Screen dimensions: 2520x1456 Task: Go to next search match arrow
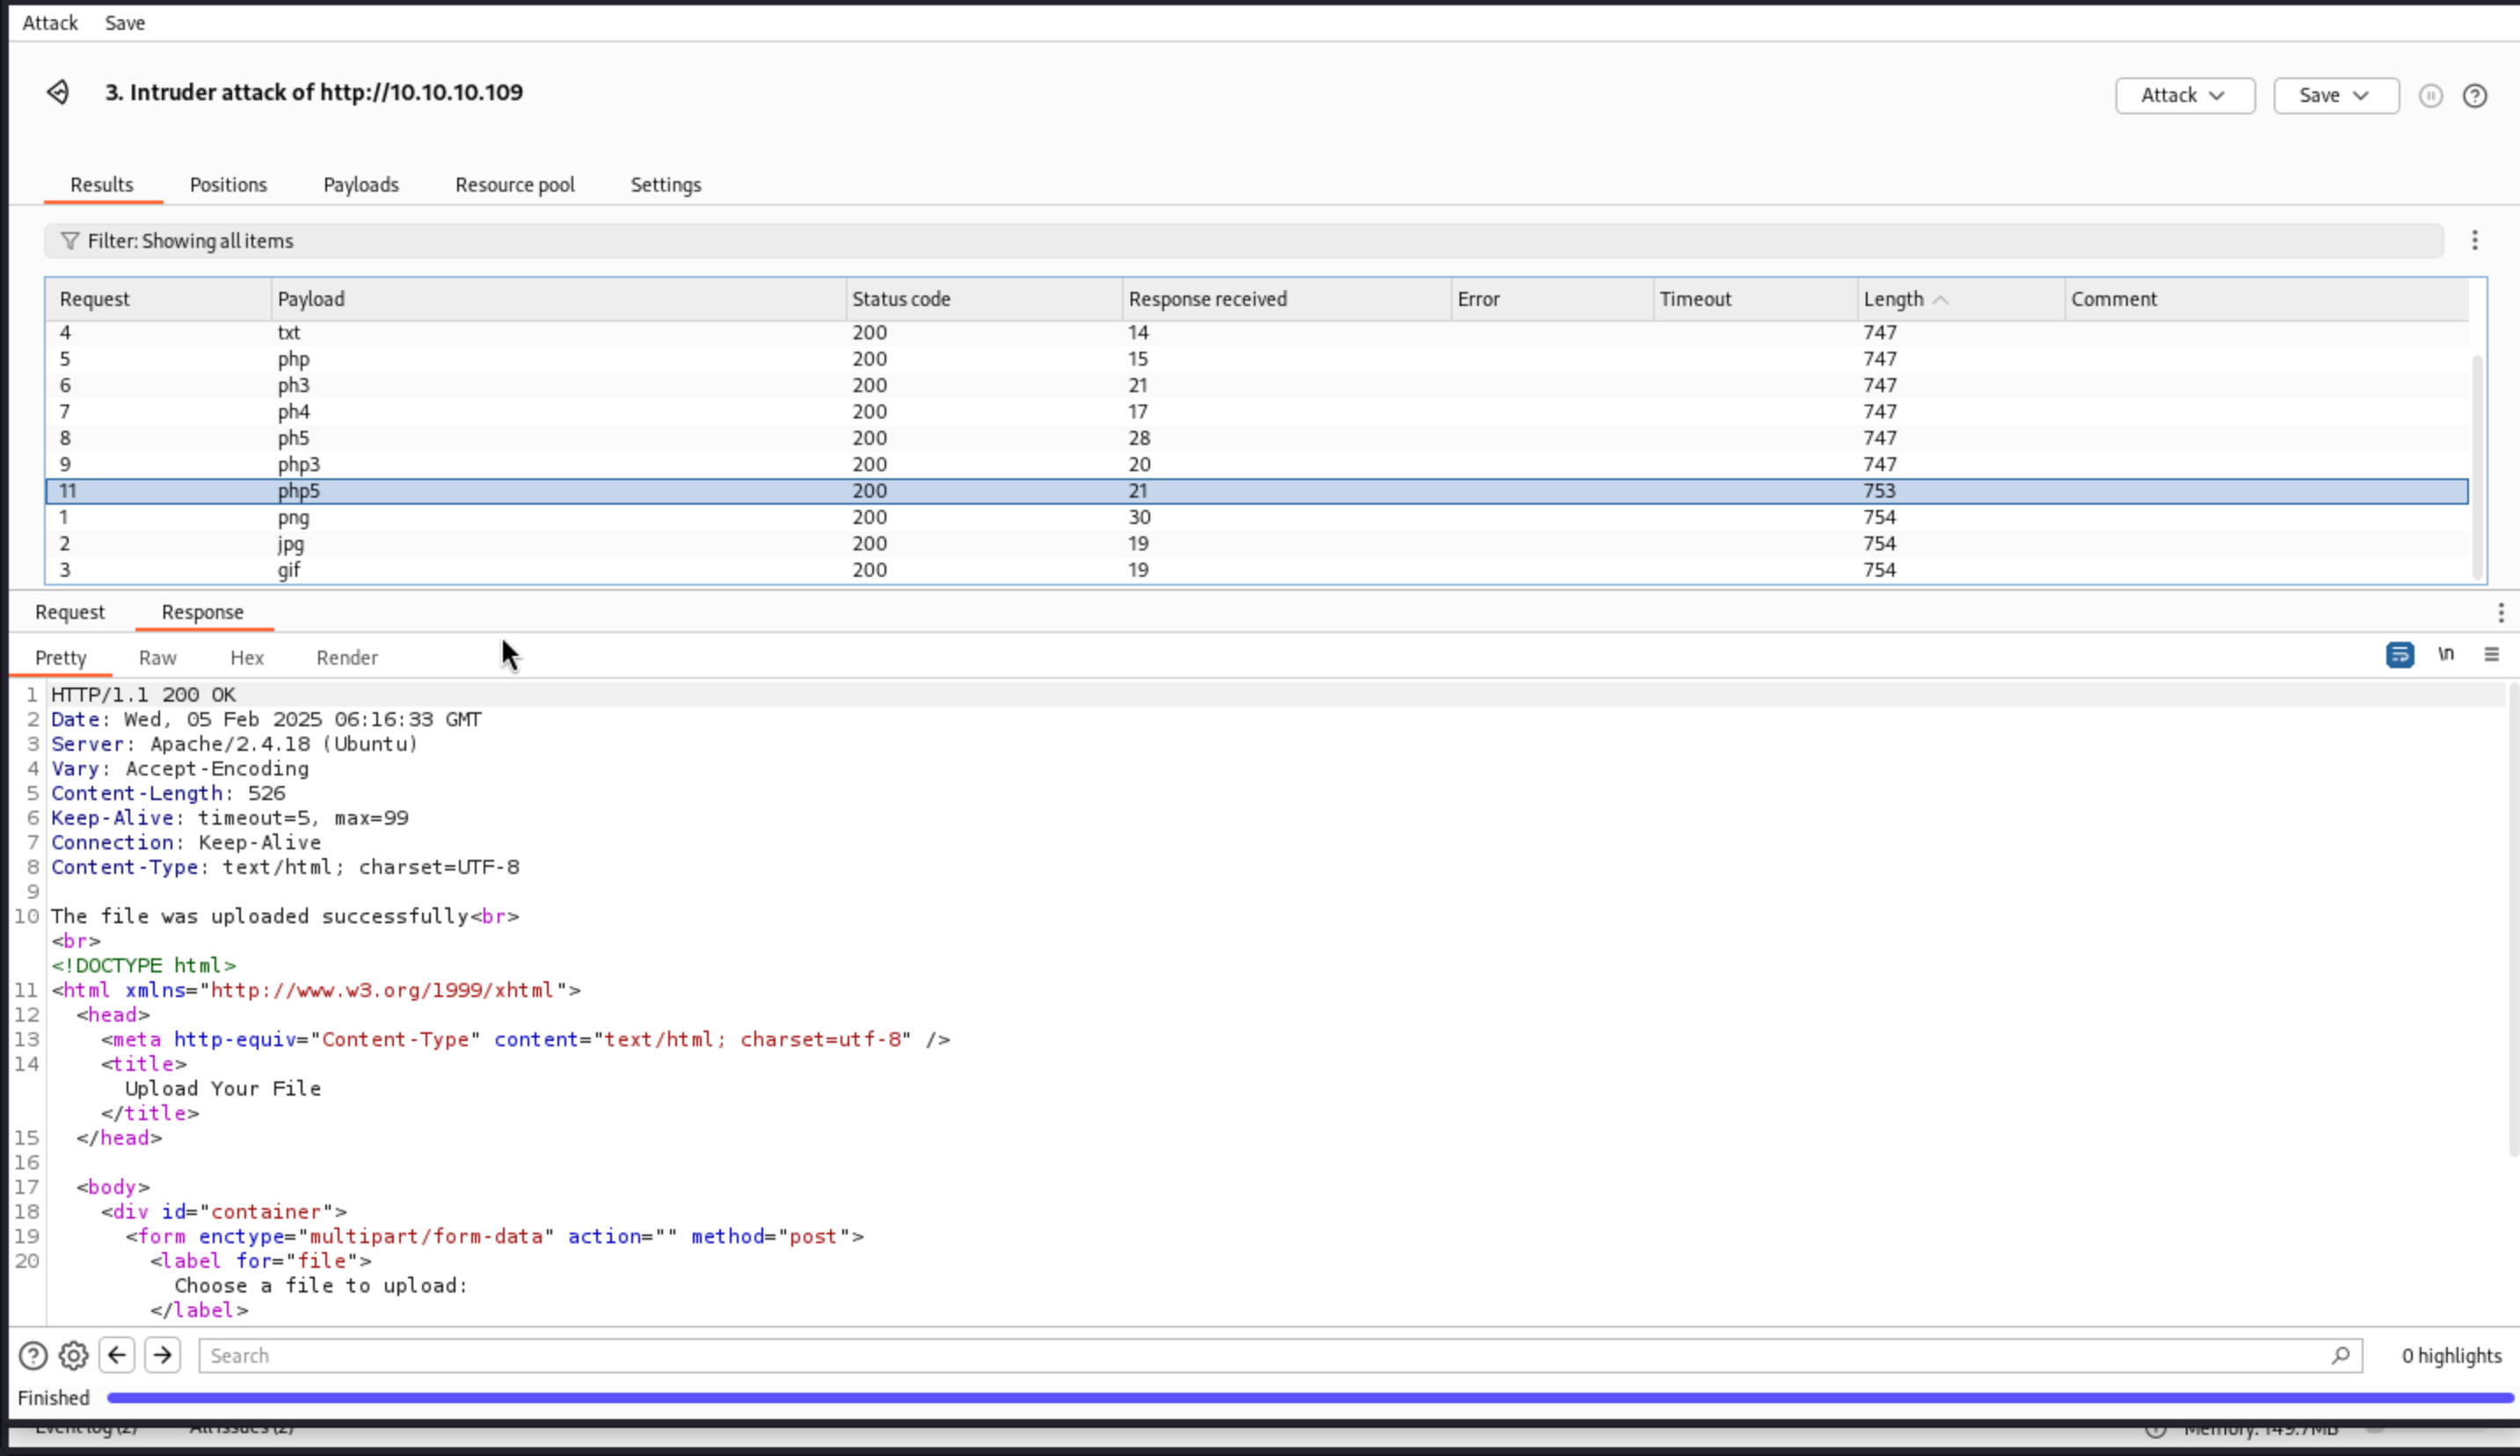tap(162, 1356)
